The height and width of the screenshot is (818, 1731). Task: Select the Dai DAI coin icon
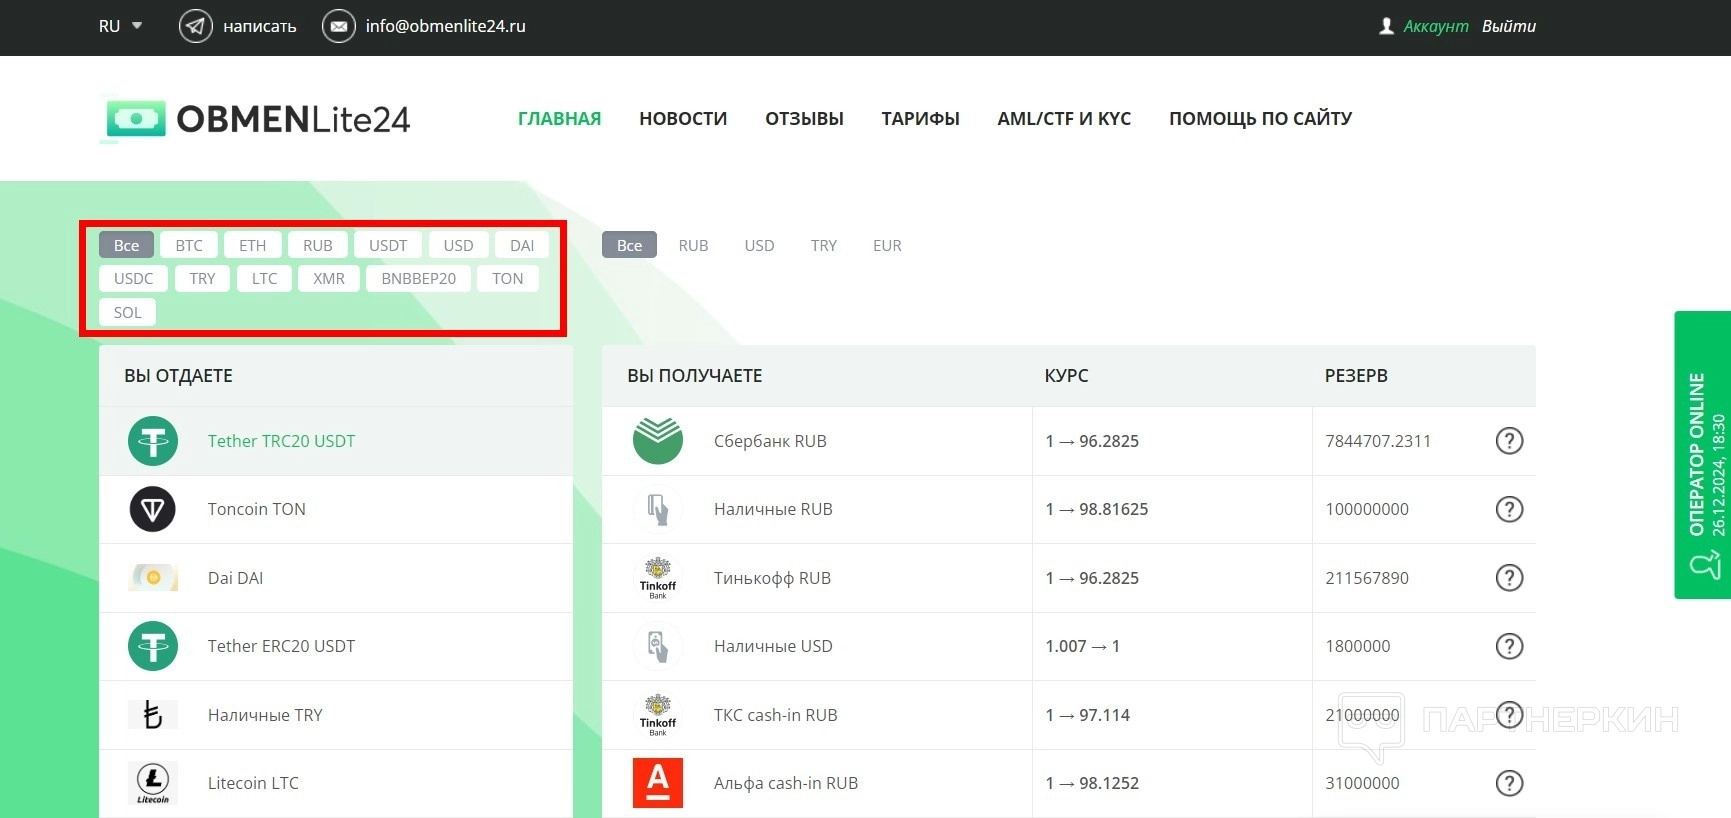153,578
